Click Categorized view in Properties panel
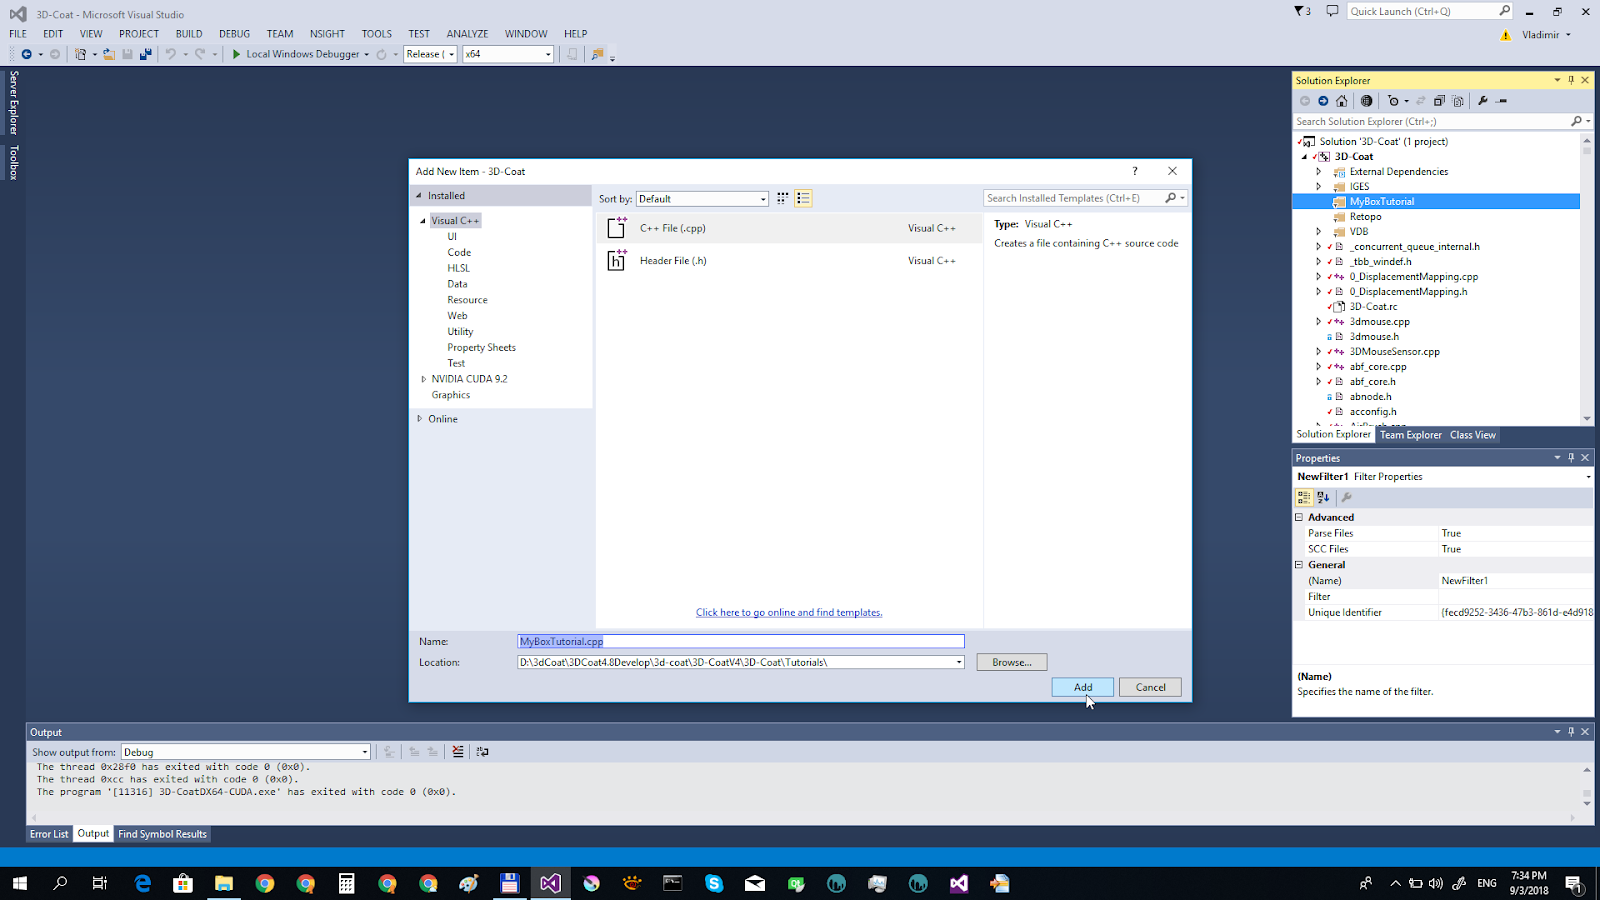Screen dimensions: 1600x900 [x=1304, y=497]
